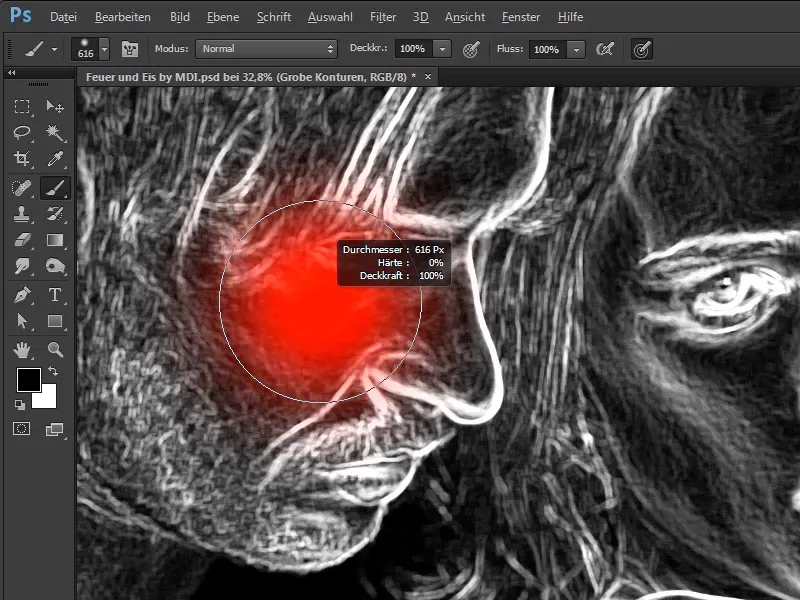Collapse the tools panel double arrows

(11, 73)
